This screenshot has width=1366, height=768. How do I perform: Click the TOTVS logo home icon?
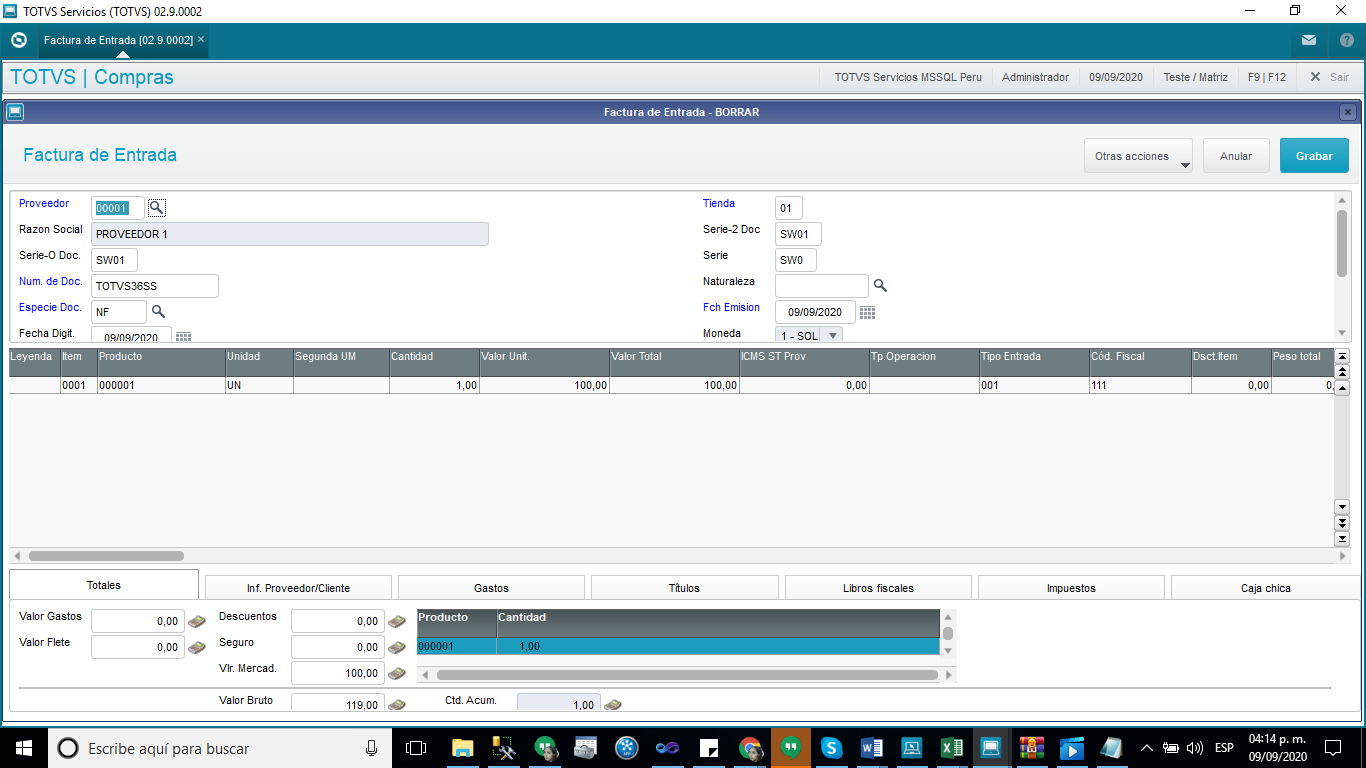point(18,41)
